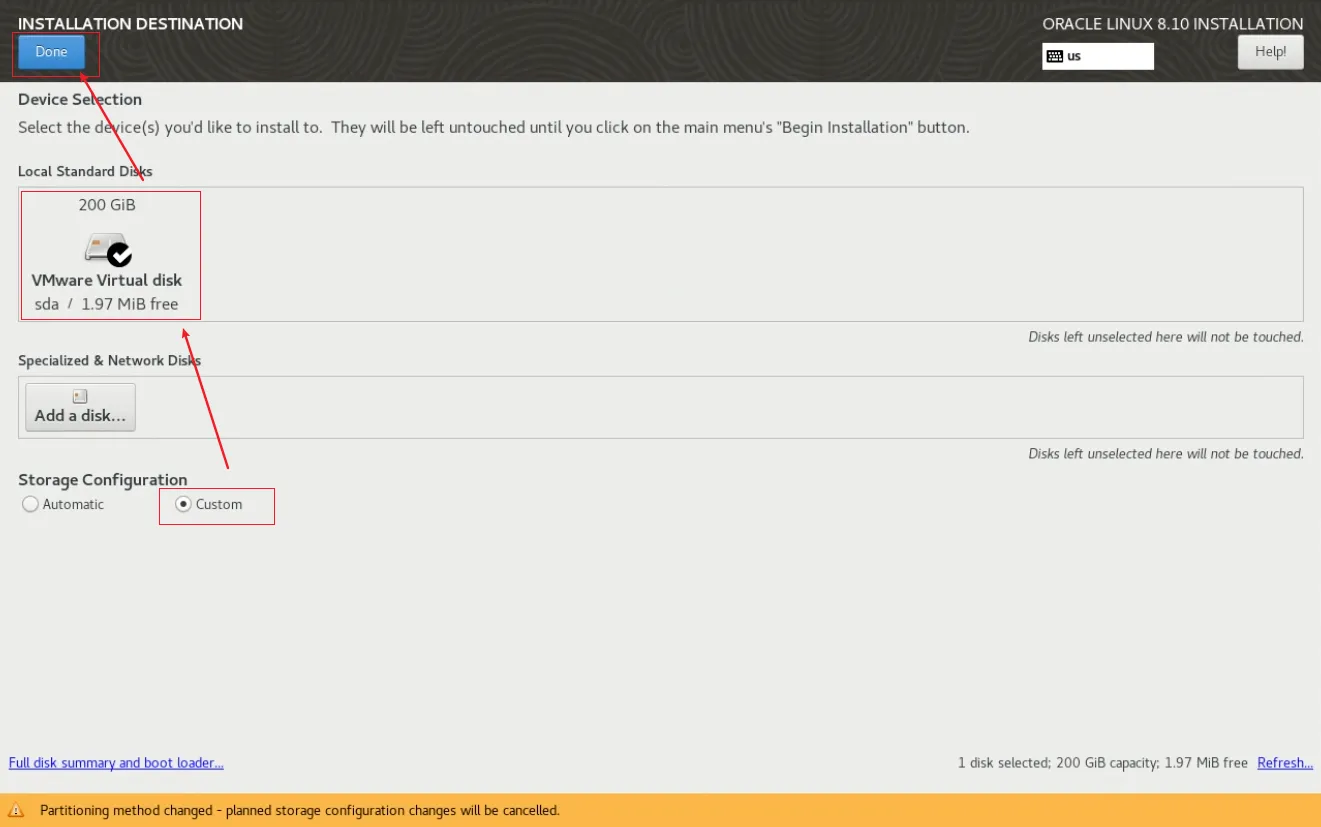
Task: Select the Custom storage configuration radio
Action: pos(183,505)
